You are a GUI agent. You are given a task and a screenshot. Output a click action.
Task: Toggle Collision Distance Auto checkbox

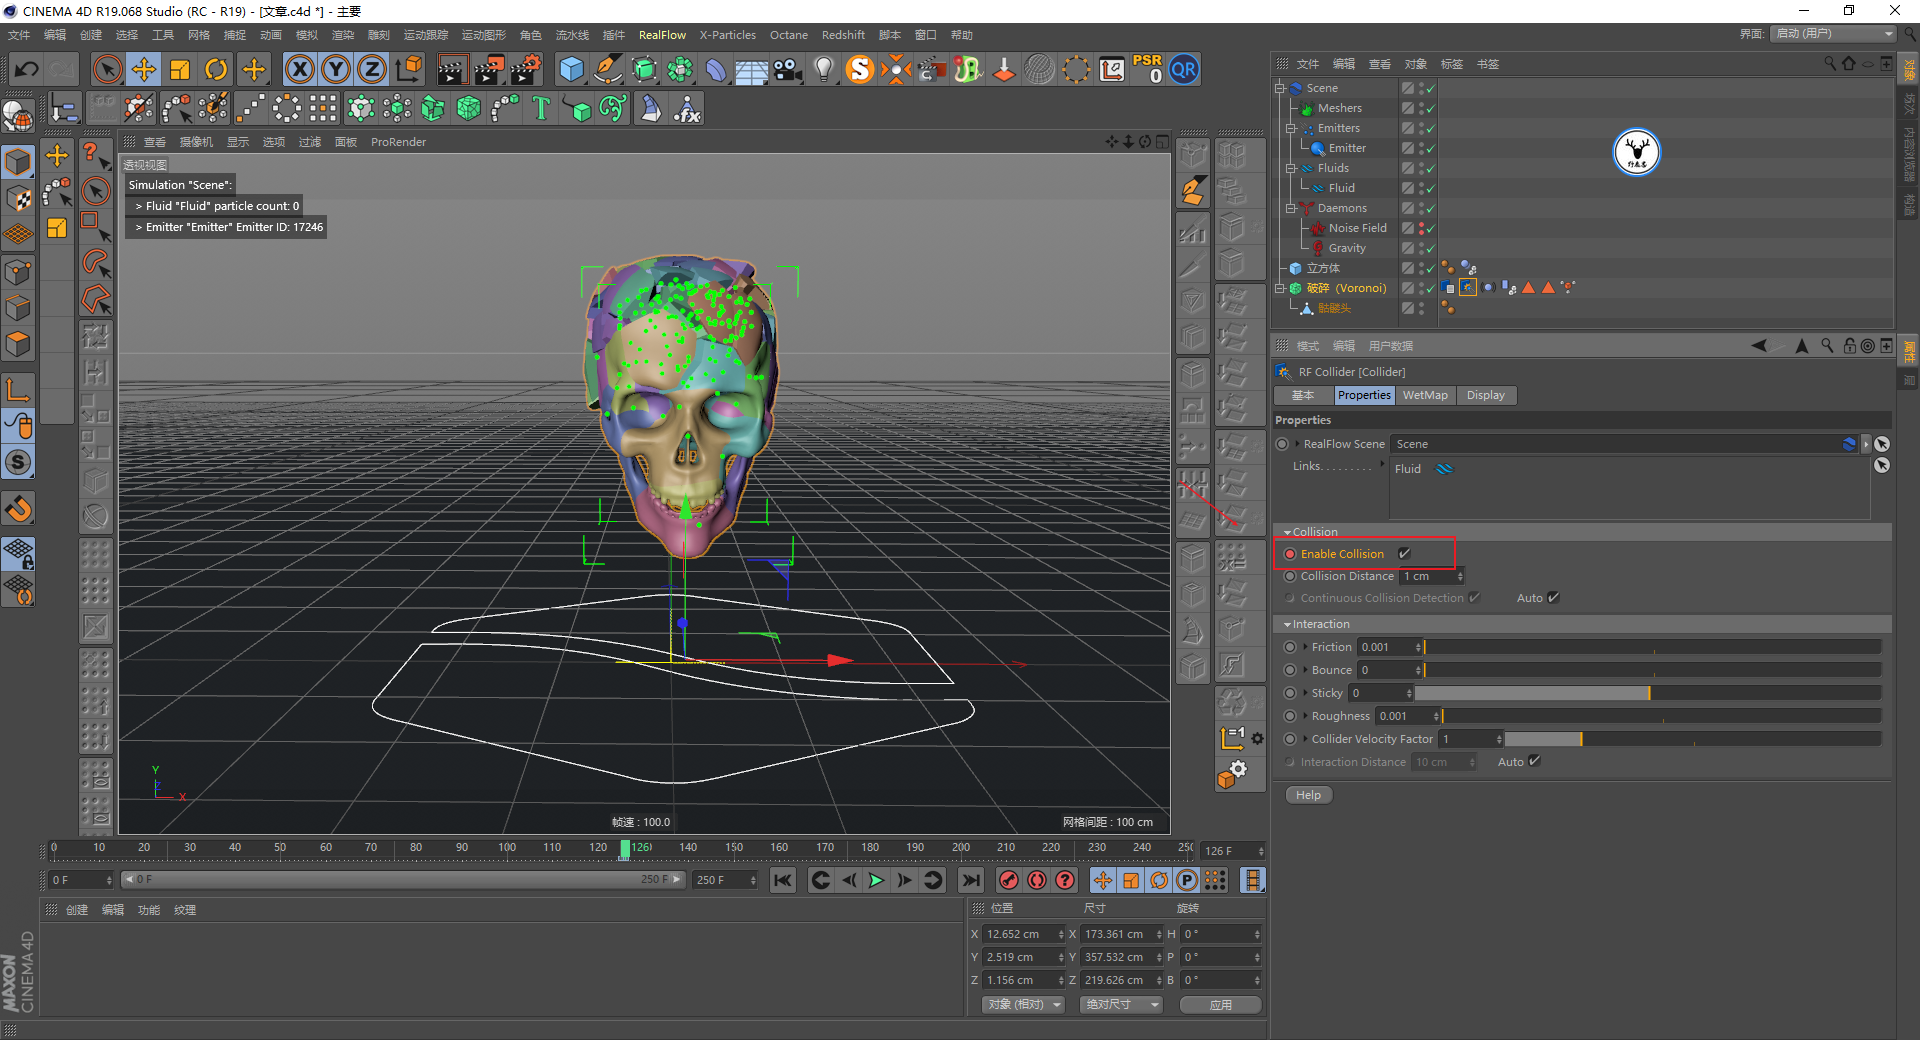click(x=1553, y=598)
